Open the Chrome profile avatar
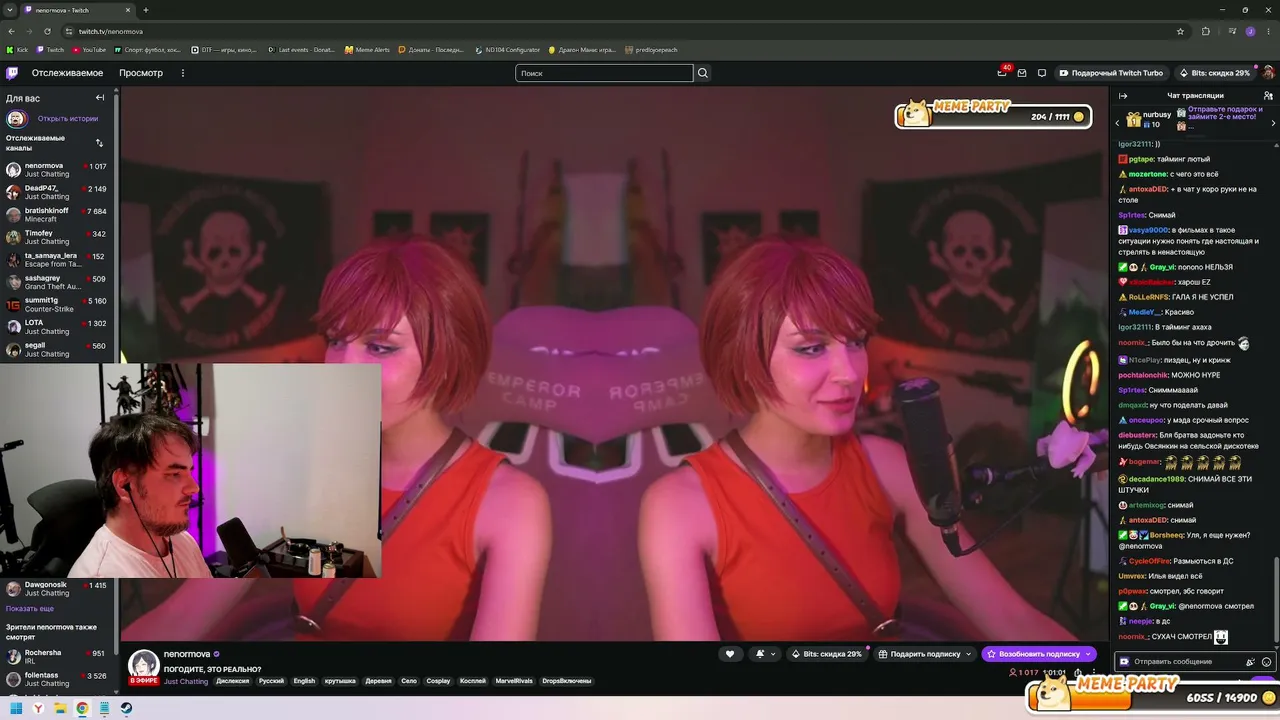The image size is (1280, 720). (1250, 31)
